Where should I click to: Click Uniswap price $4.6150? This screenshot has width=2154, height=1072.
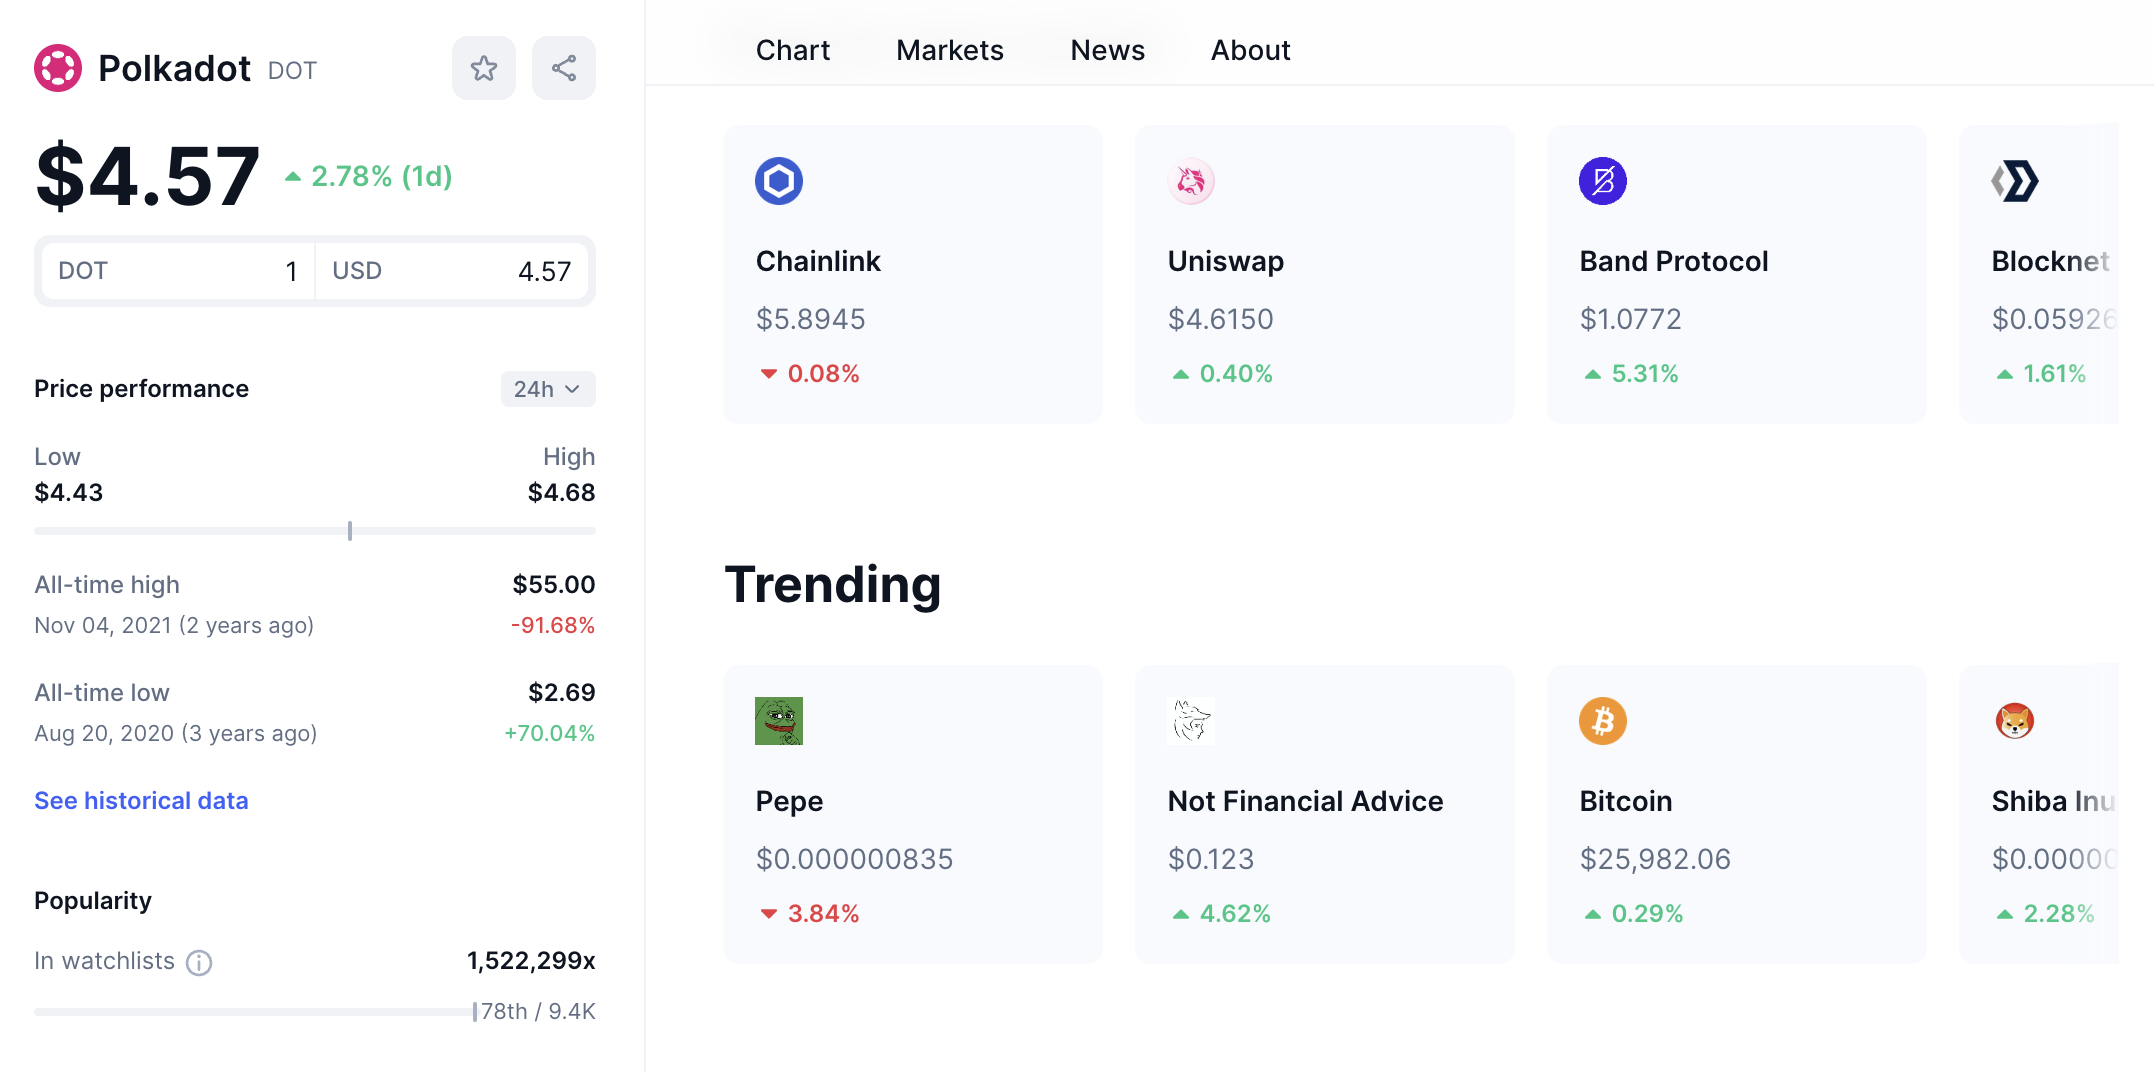[x=1221, y=319]
